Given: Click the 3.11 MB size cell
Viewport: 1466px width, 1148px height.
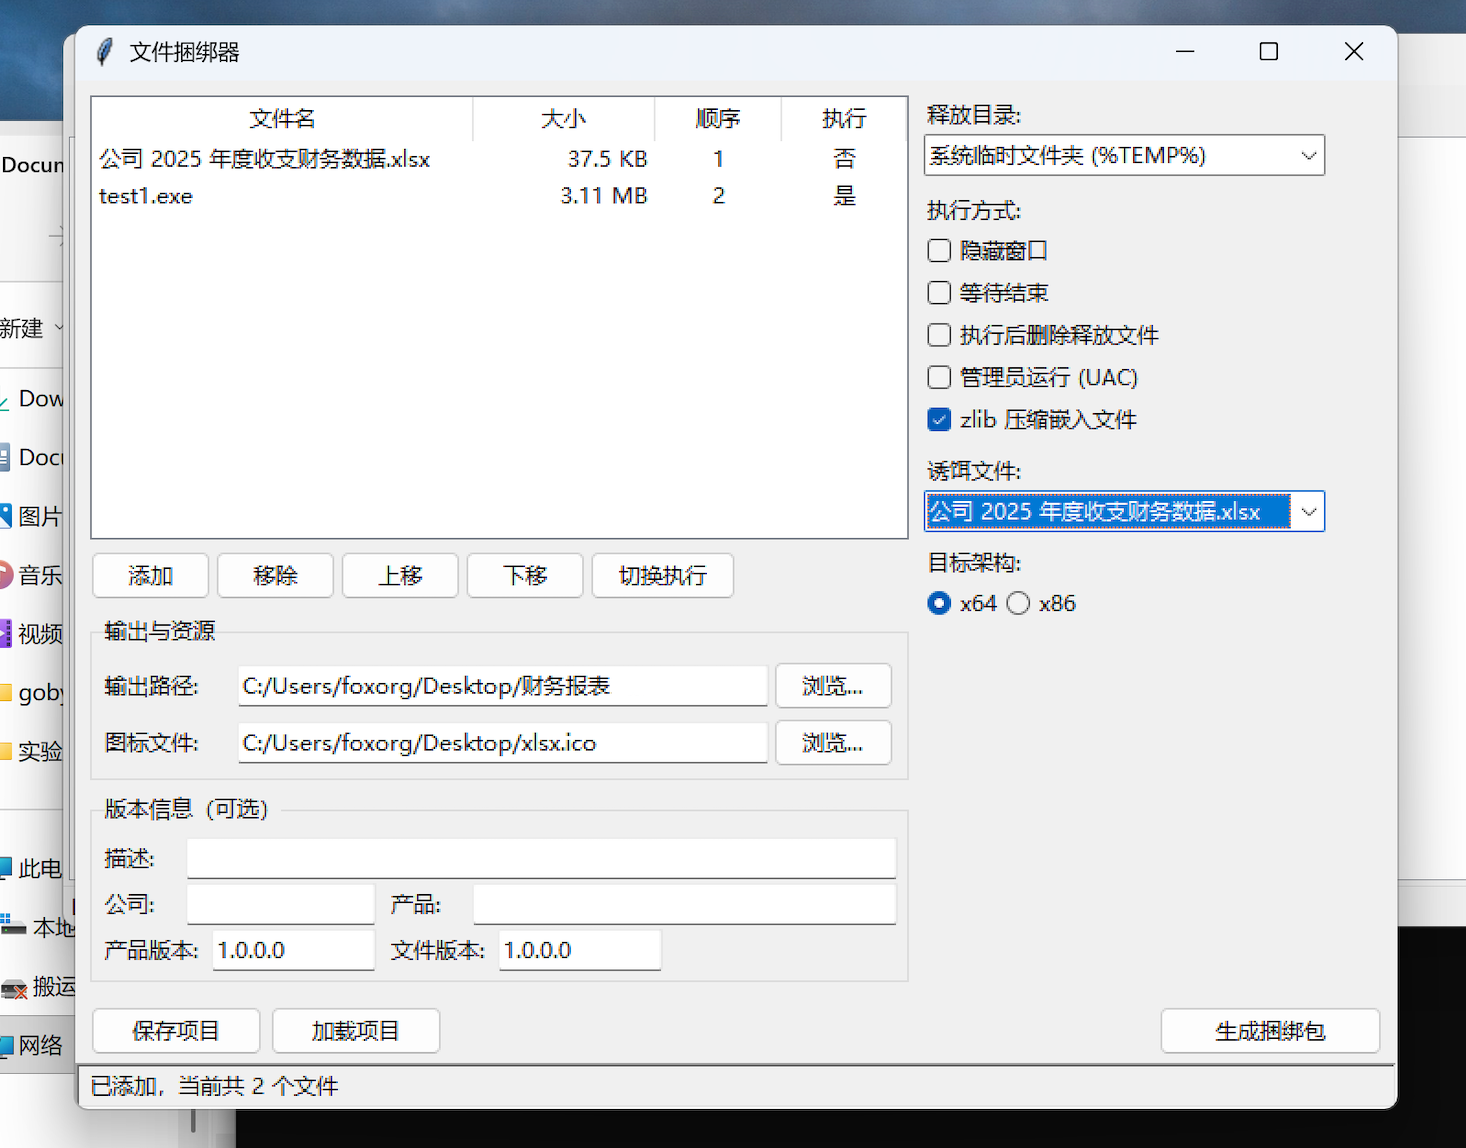Looking at the screenshot, I should pos(604,196).
